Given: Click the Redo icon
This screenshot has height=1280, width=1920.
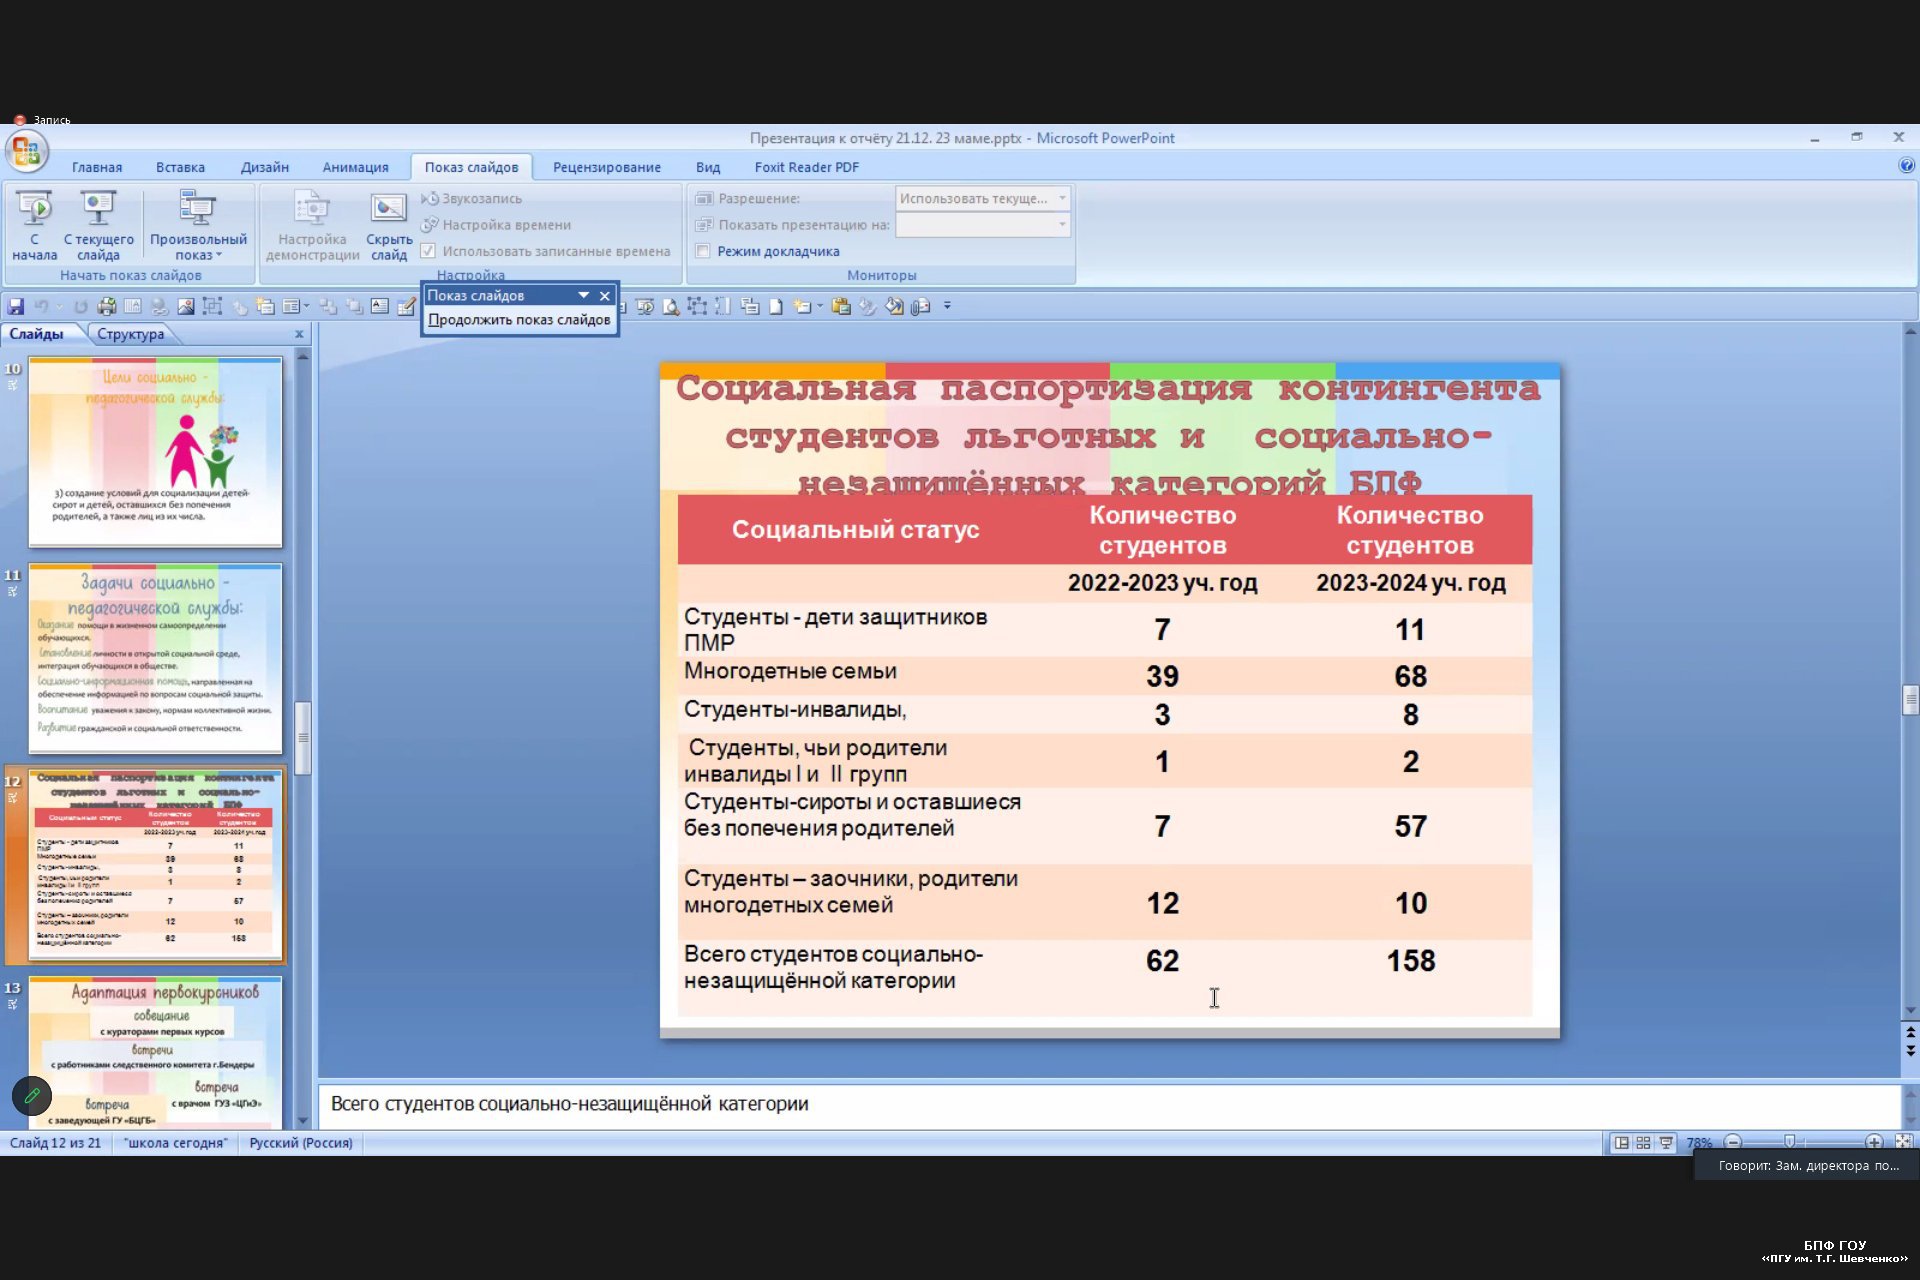Looking at the screenshot, I should (x=81, y=307).
